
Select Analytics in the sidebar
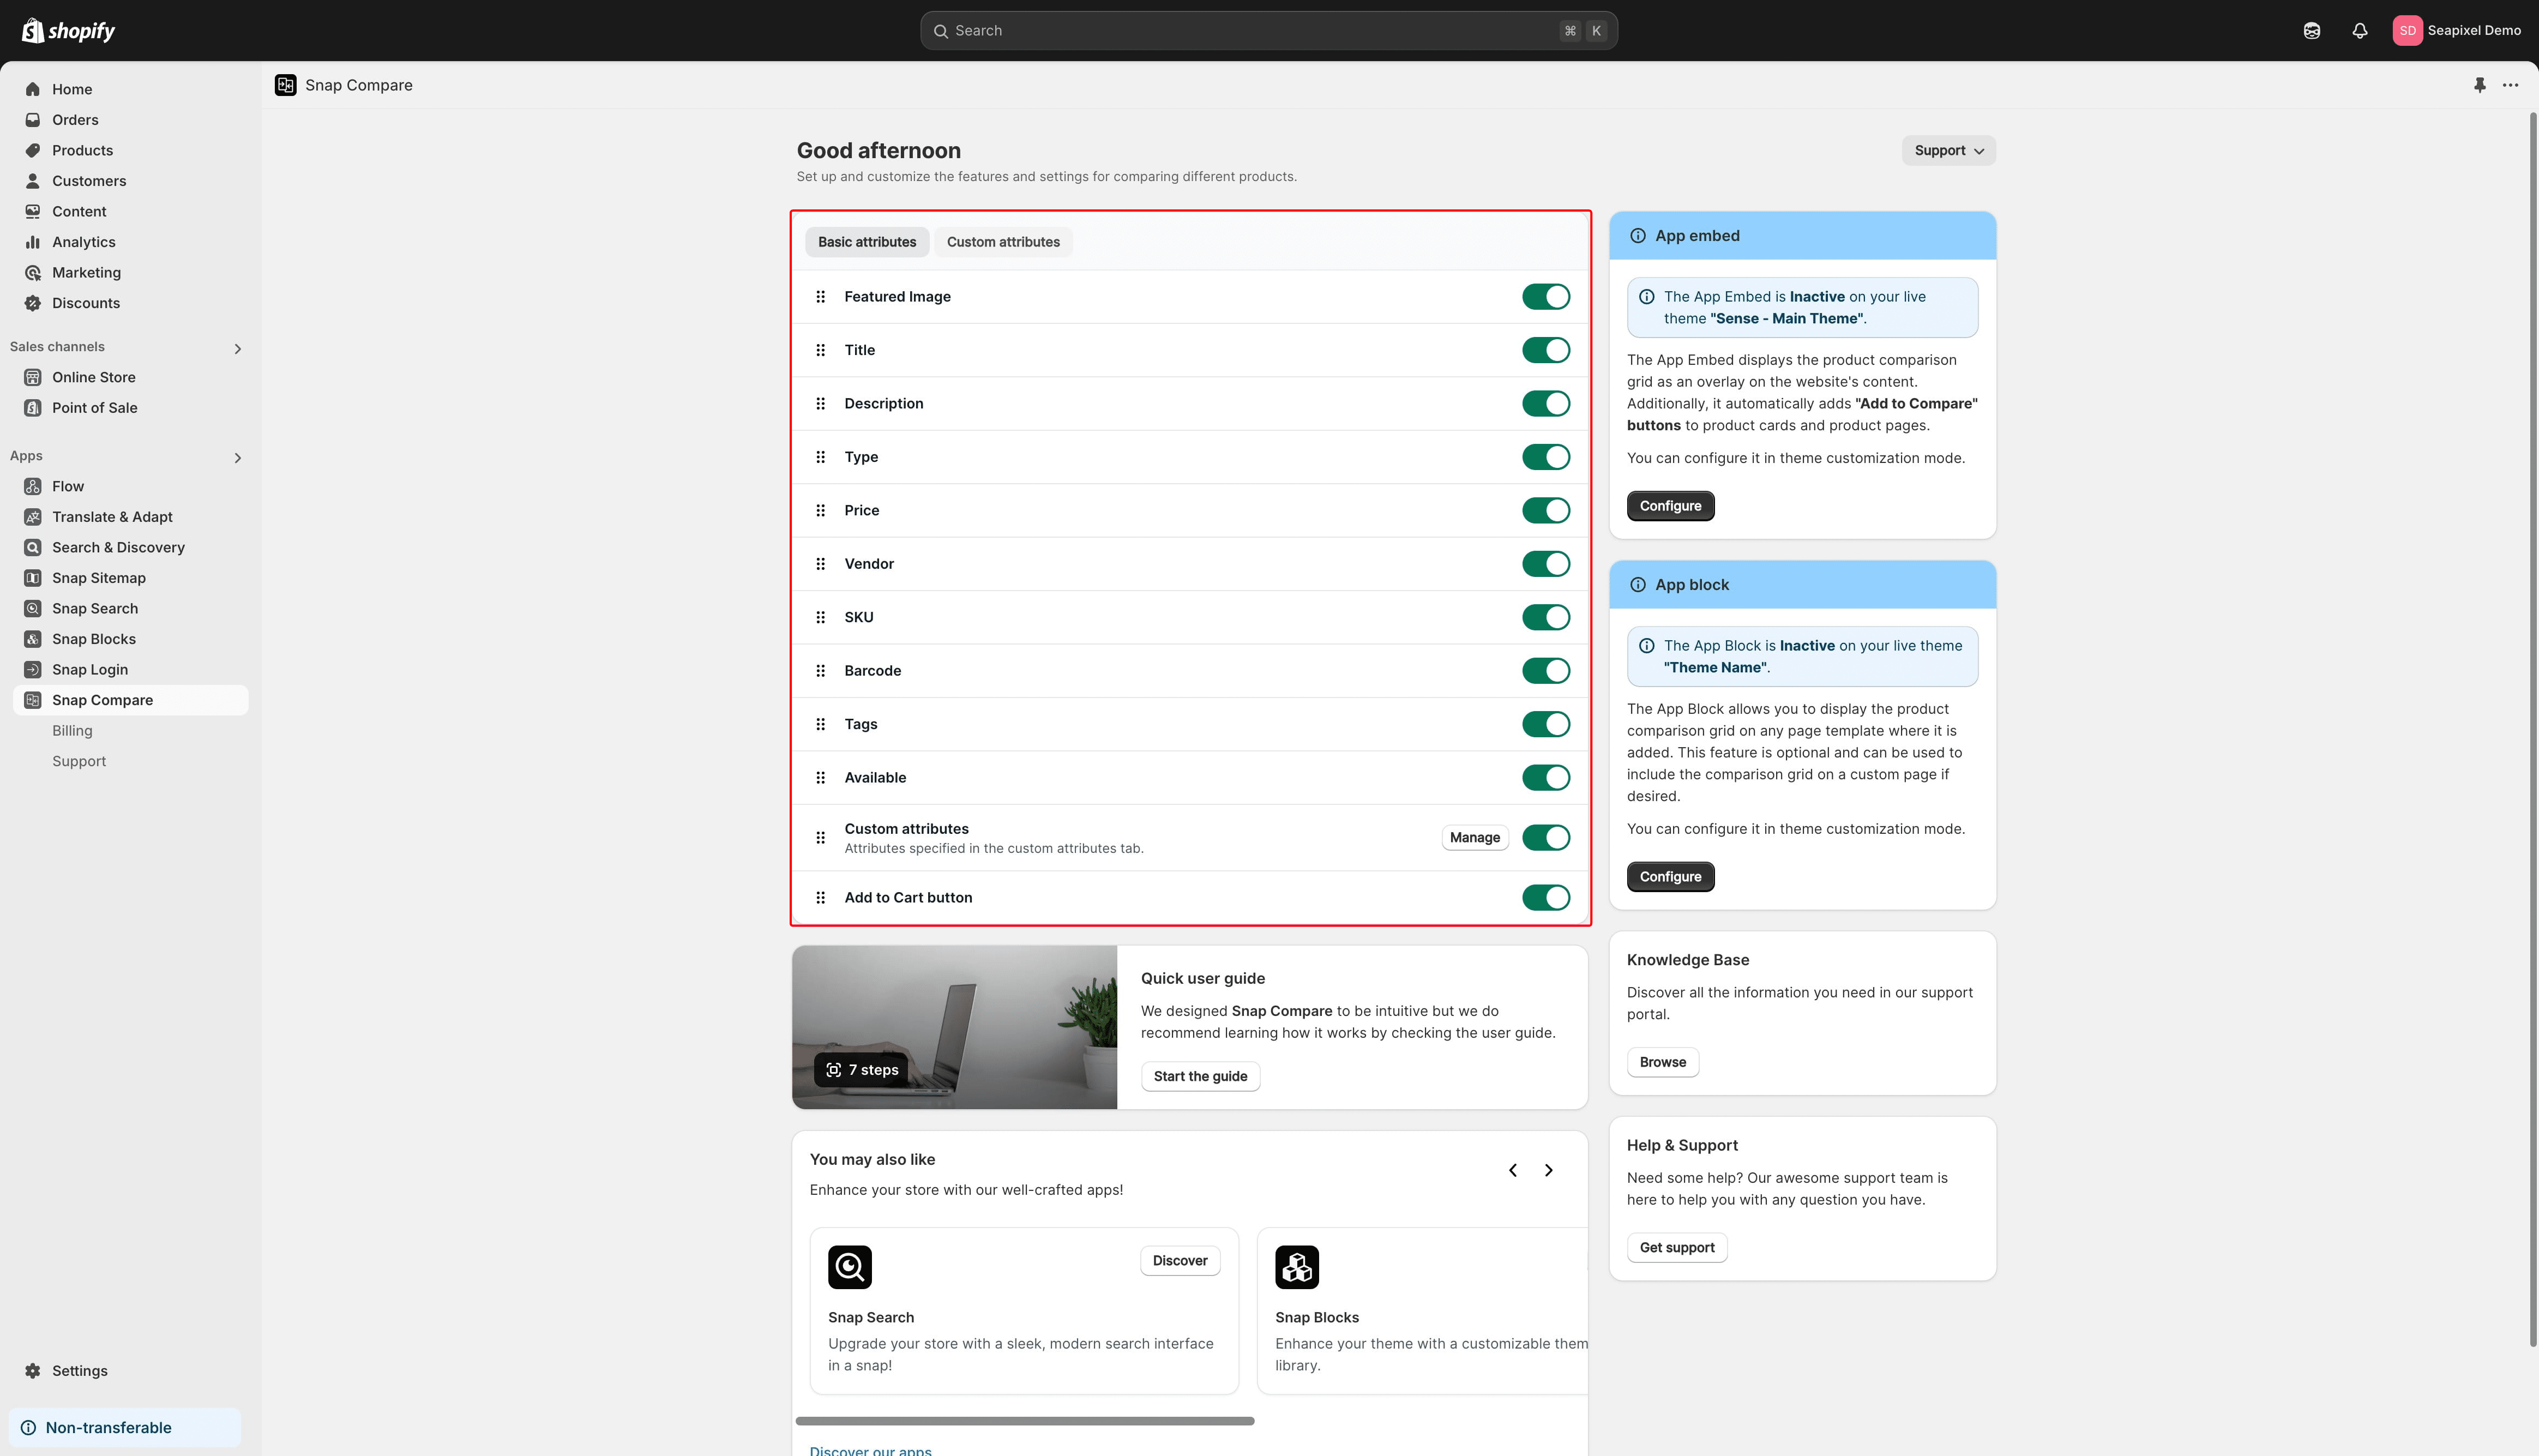(x=84, y=241)
